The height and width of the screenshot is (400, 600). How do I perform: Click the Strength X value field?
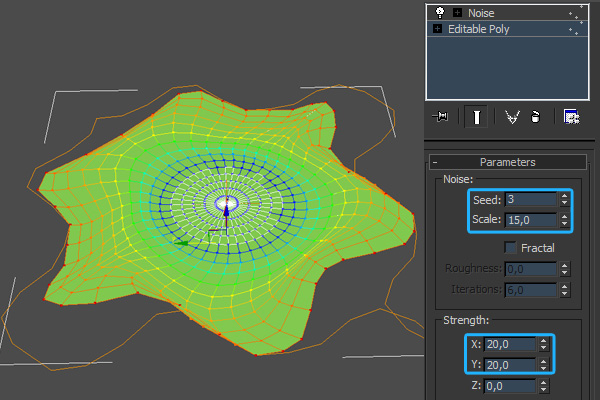tap(509, 343)
